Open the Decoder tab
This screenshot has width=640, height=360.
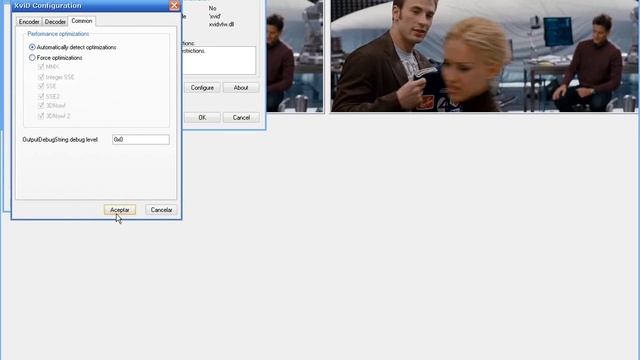click(55, 22)
